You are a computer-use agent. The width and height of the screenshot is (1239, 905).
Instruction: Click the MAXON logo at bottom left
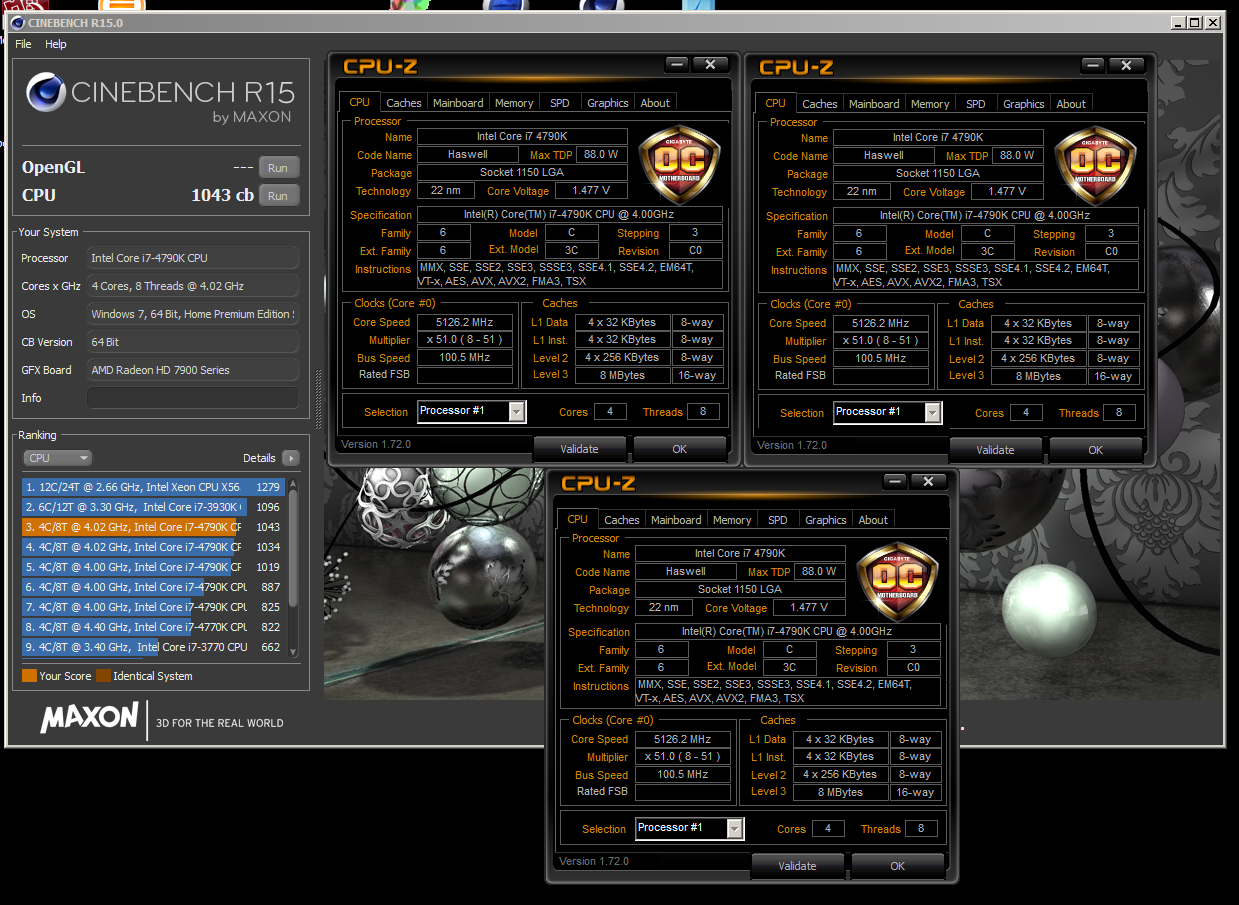coord(88,717)
